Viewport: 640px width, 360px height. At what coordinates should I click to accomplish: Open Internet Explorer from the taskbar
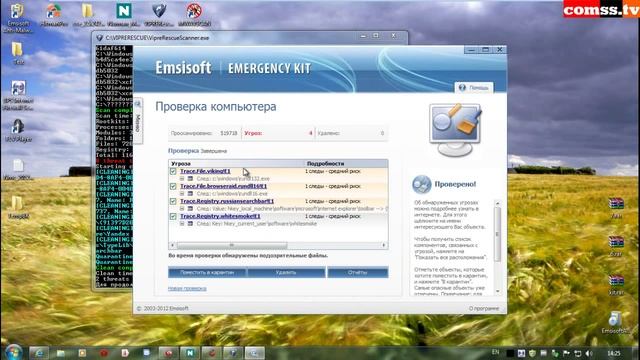(40, 353)
